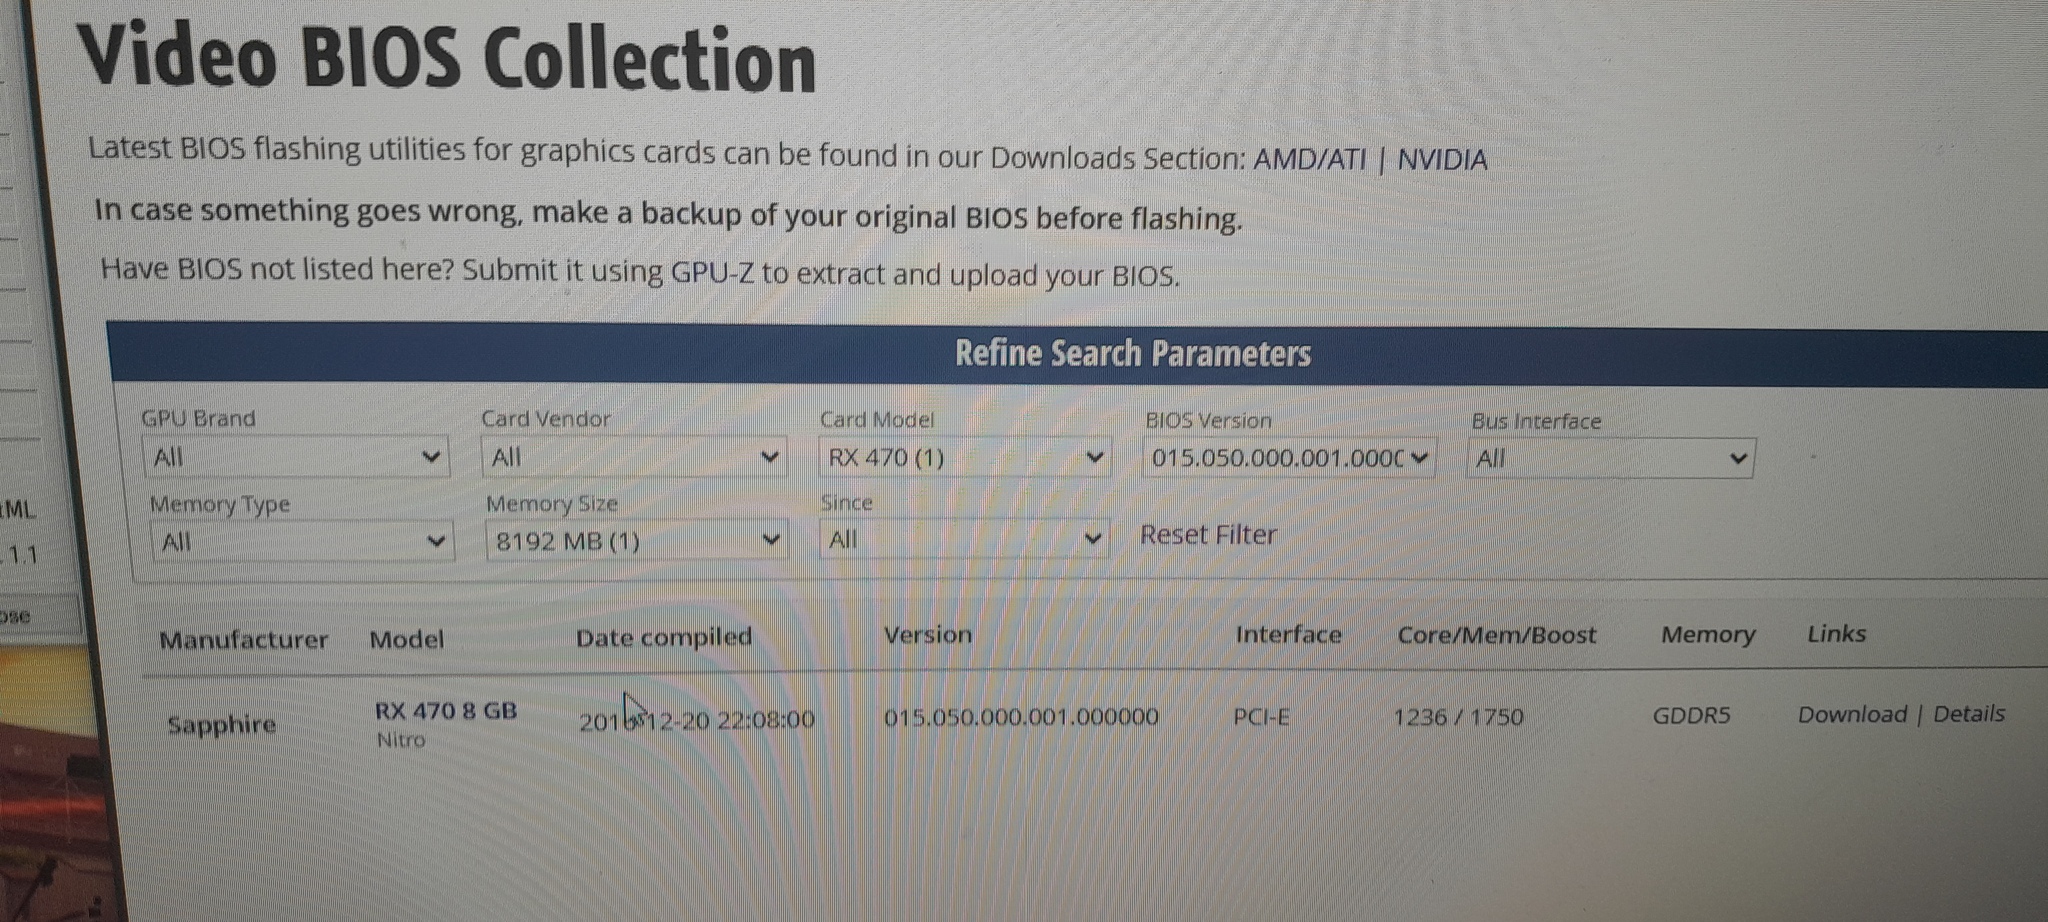Viewport: 2048px width, 922px height.
Task: Expand the BIOS Version dropdown
Action: pos(1288,458)
